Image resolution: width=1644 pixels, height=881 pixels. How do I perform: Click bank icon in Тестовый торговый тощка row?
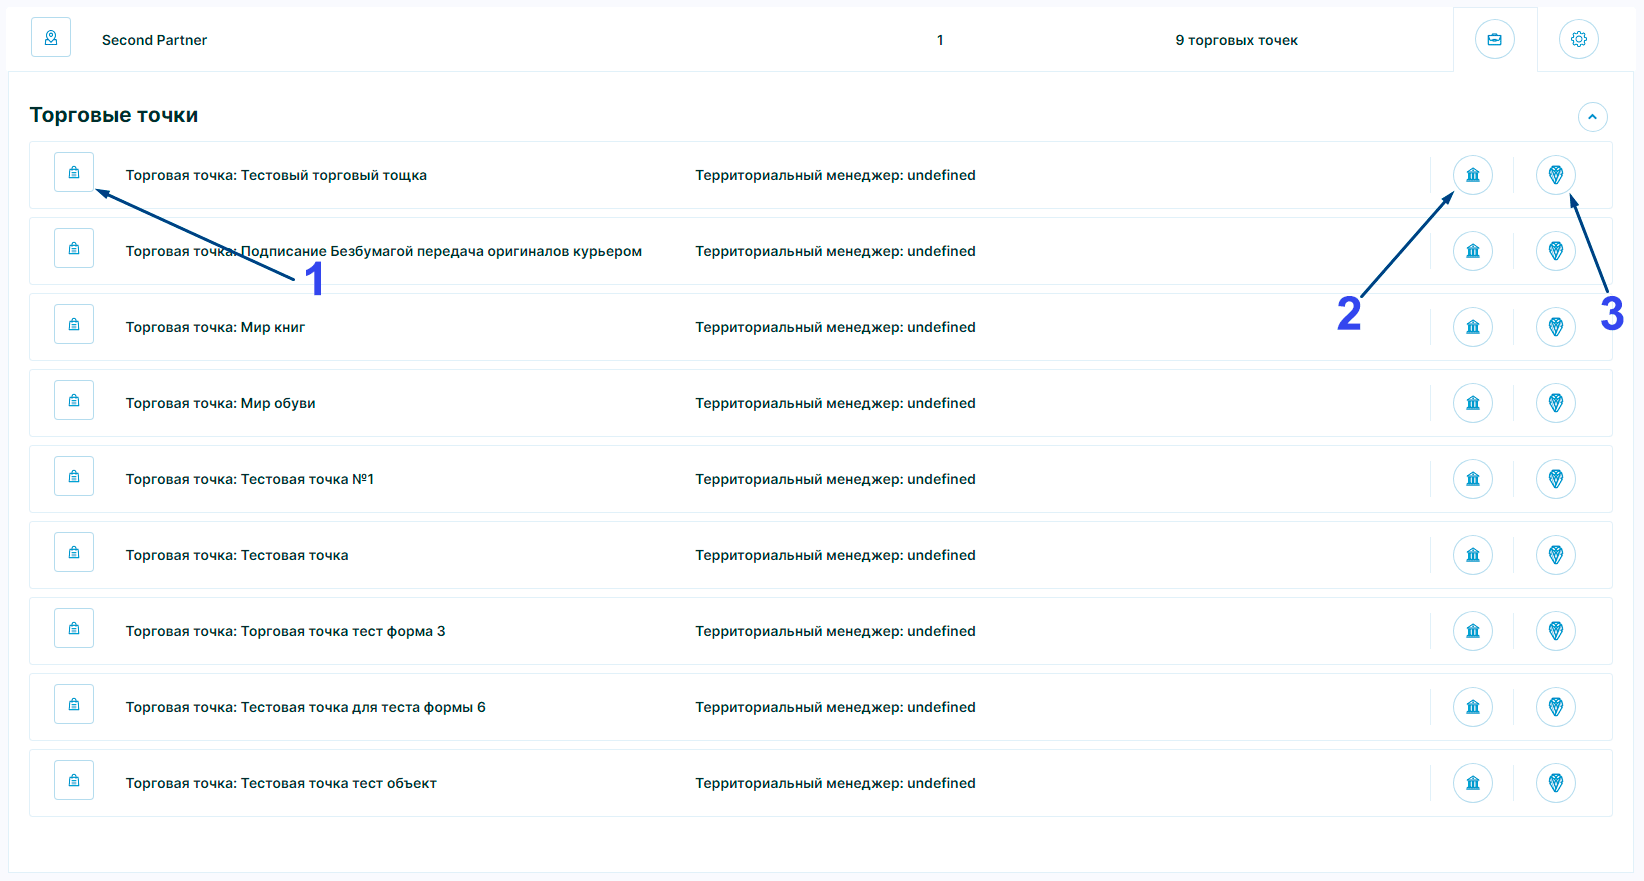click(1472, 175)
